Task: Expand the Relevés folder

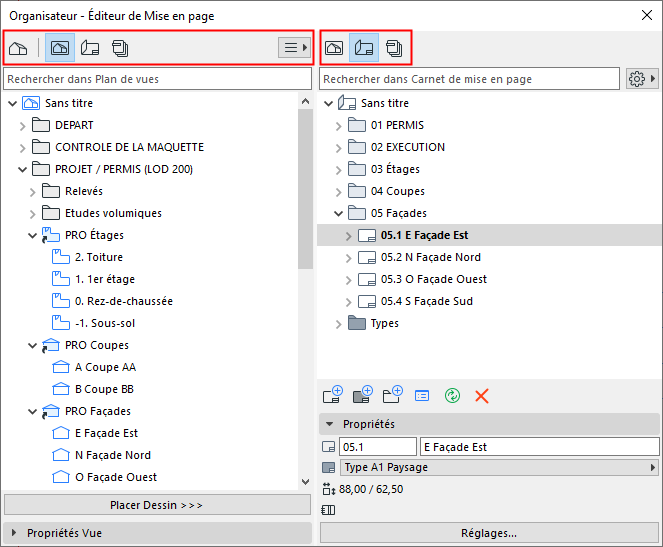Action: pyautogui.click(x=33, y=191)
